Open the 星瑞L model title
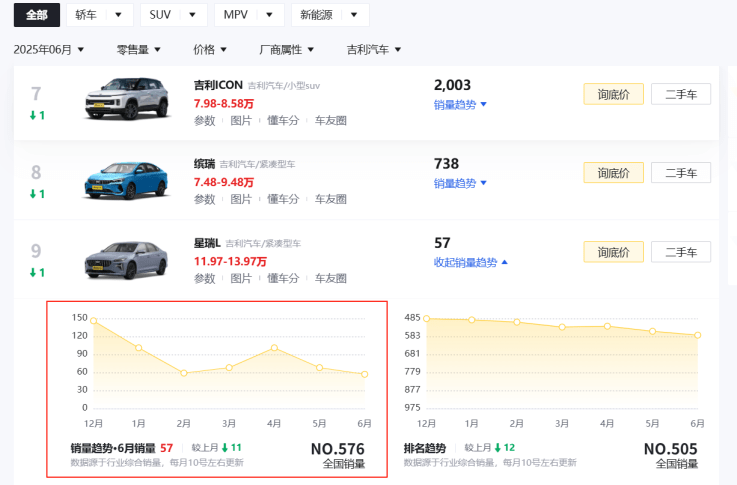737x485 pixels. coord(207,243)
